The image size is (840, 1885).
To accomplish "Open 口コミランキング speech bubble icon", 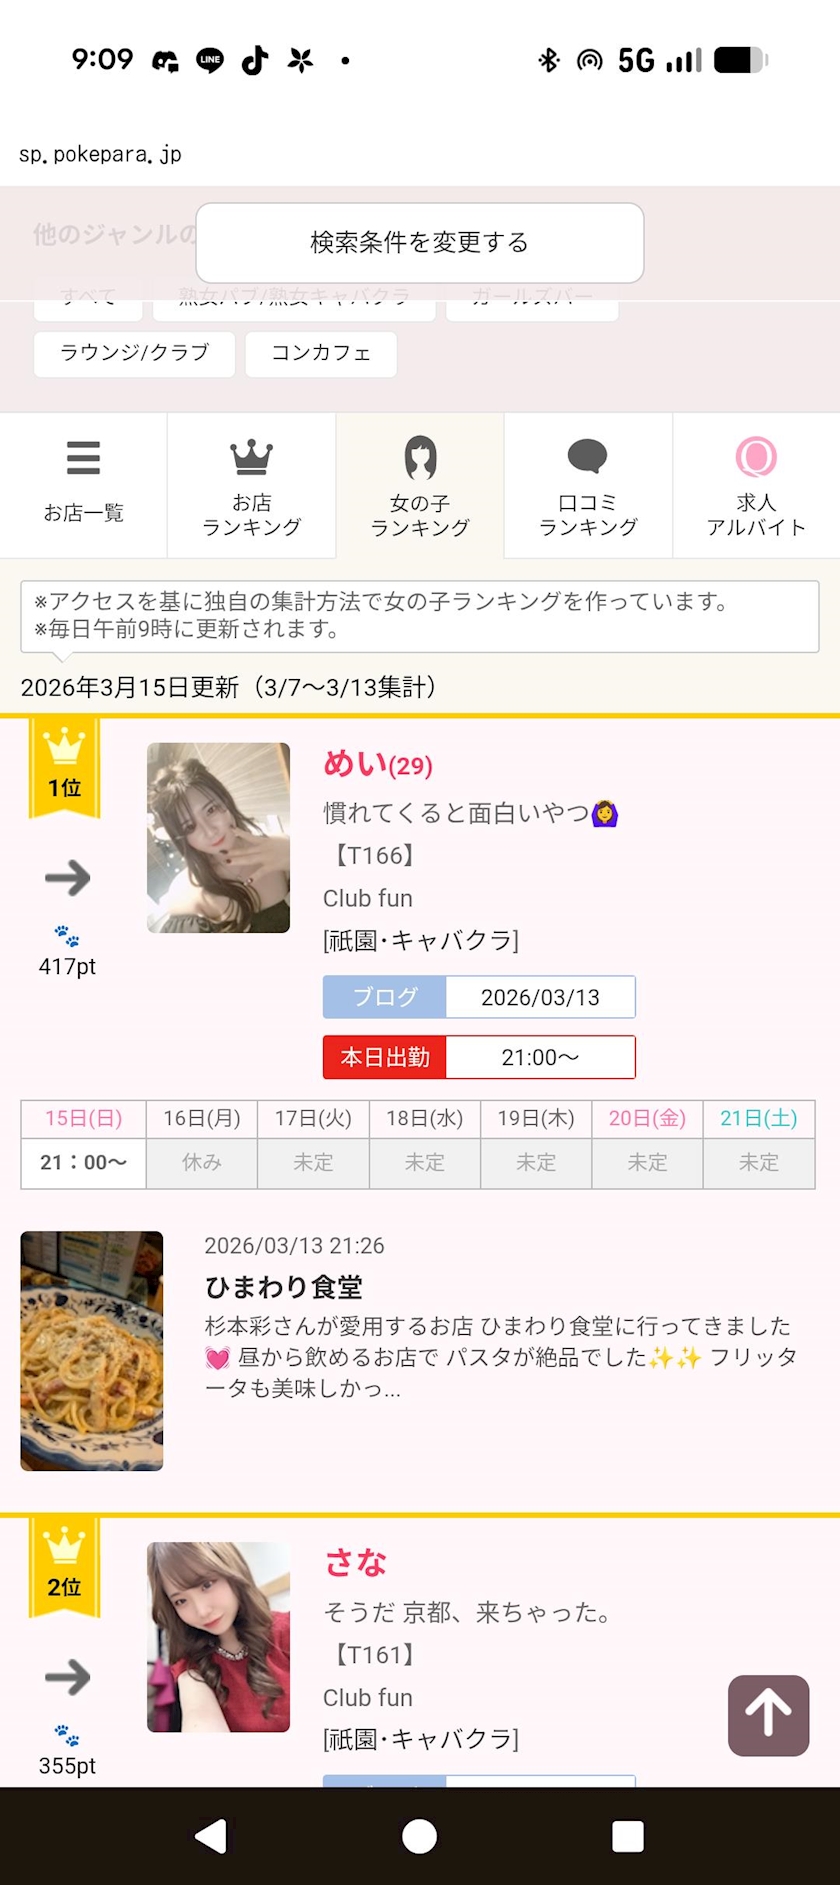I will [588, 456].
